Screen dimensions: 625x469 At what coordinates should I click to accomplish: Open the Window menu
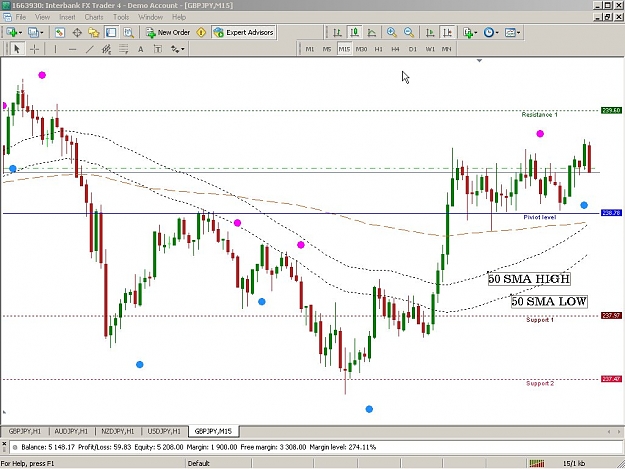150,17
